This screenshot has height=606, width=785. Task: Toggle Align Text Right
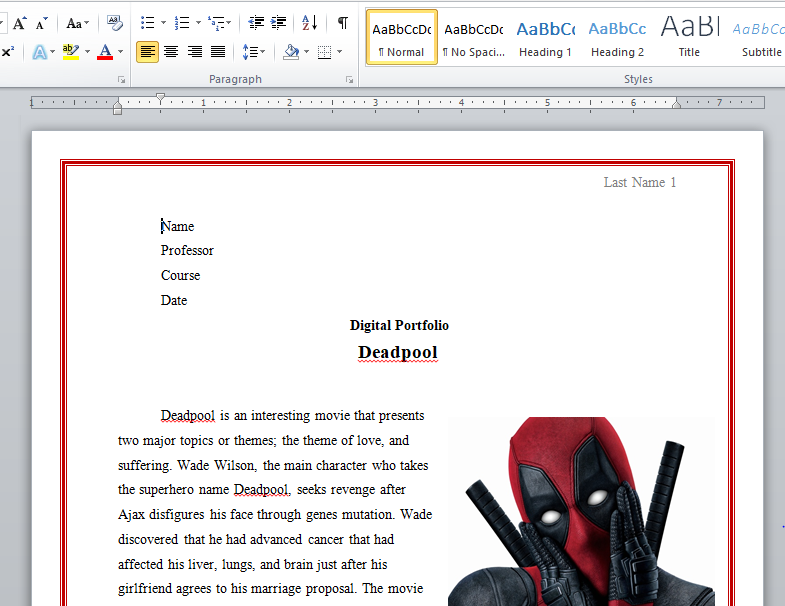(x=194, y=52)
